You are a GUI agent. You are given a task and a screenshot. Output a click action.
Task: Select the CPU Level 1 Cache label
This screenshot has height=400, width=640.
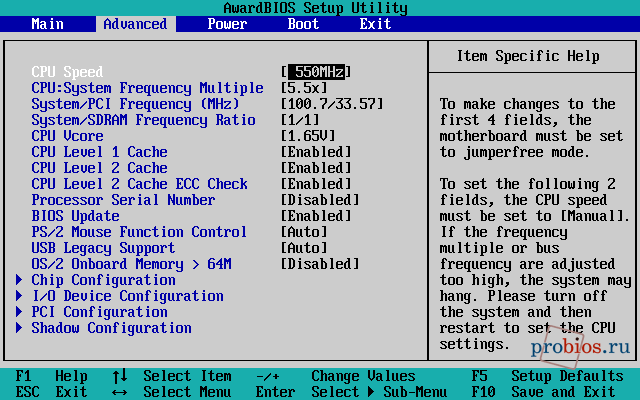pyautogui.click(x=99, y=152)
